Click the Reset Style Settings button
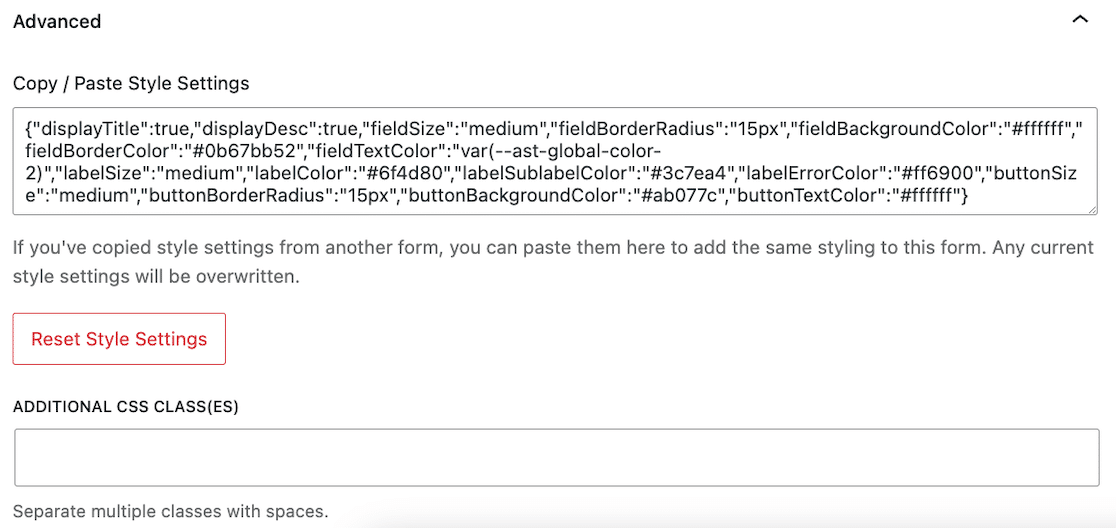1116x528 pixels. pyautogui.click(x=120, y=339)
